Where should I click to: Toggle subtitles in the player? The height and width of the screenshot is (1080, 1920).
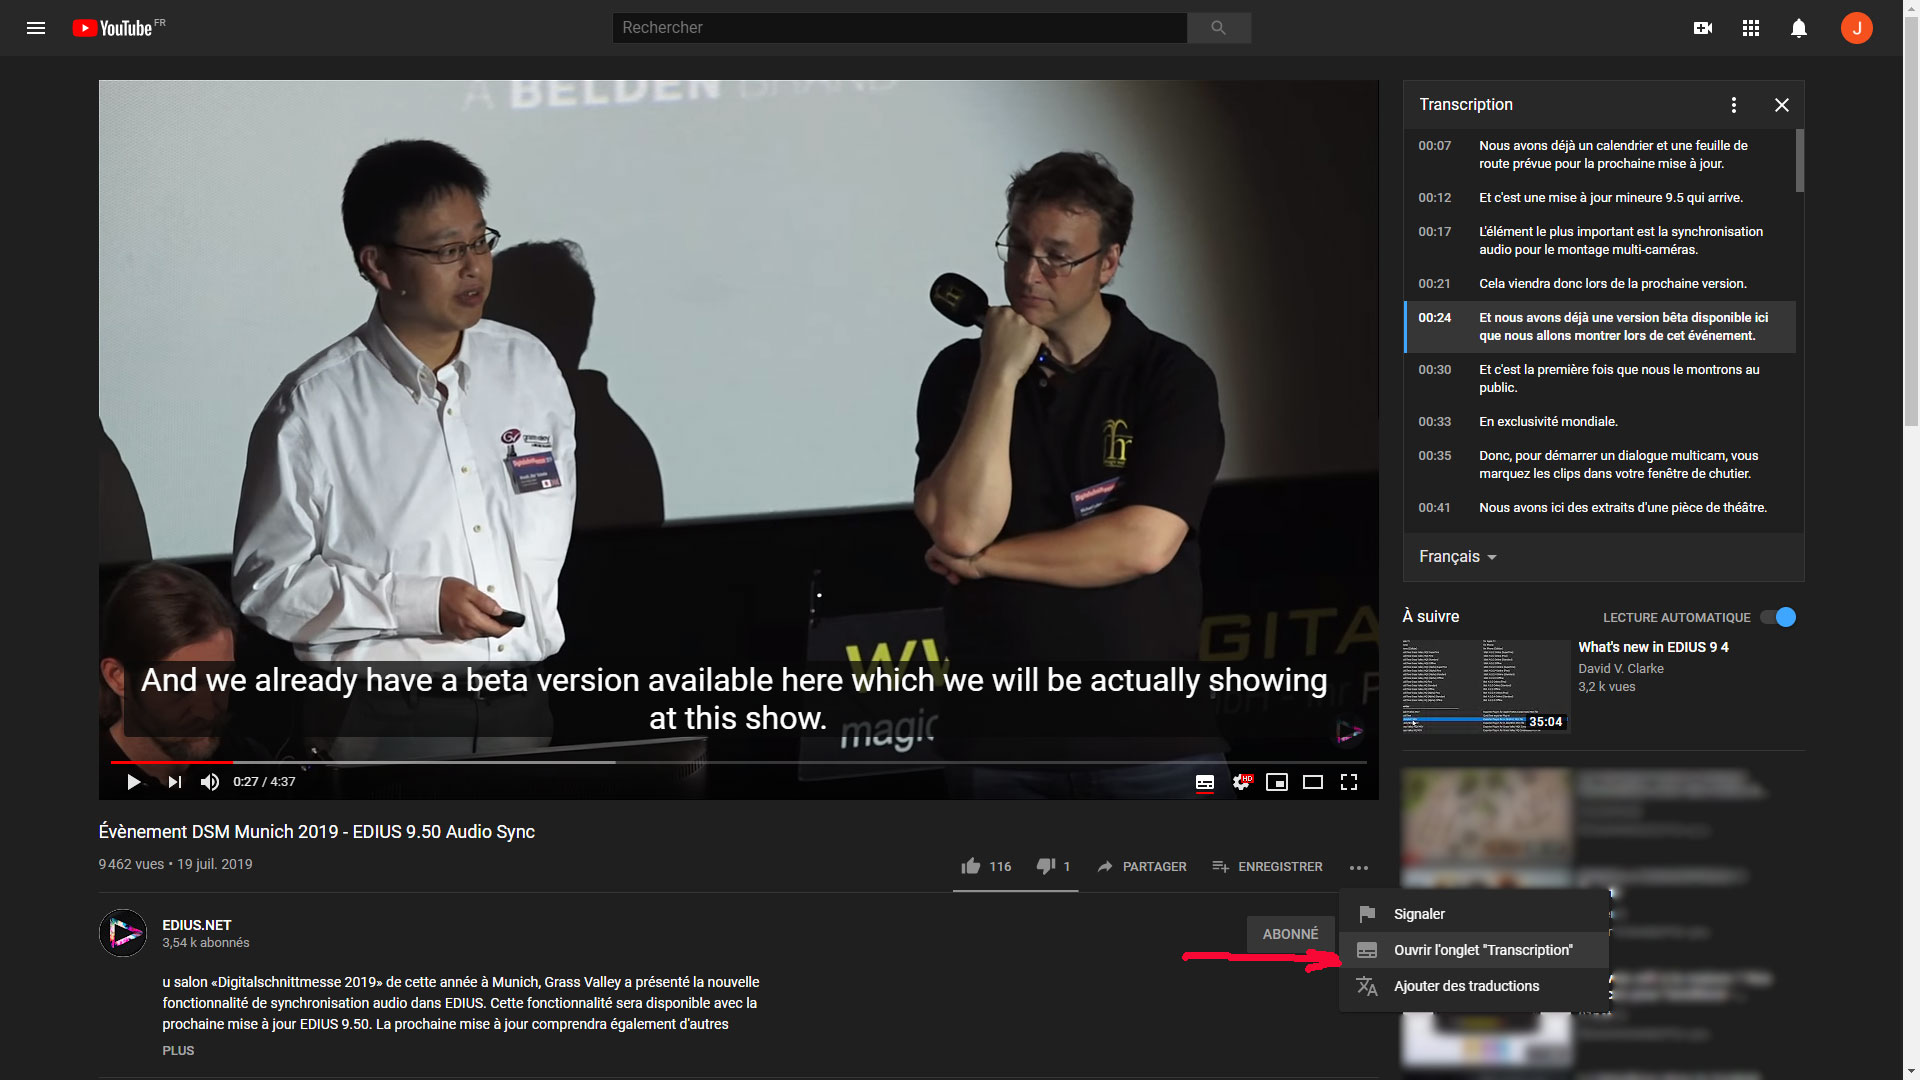point(1205,782)
